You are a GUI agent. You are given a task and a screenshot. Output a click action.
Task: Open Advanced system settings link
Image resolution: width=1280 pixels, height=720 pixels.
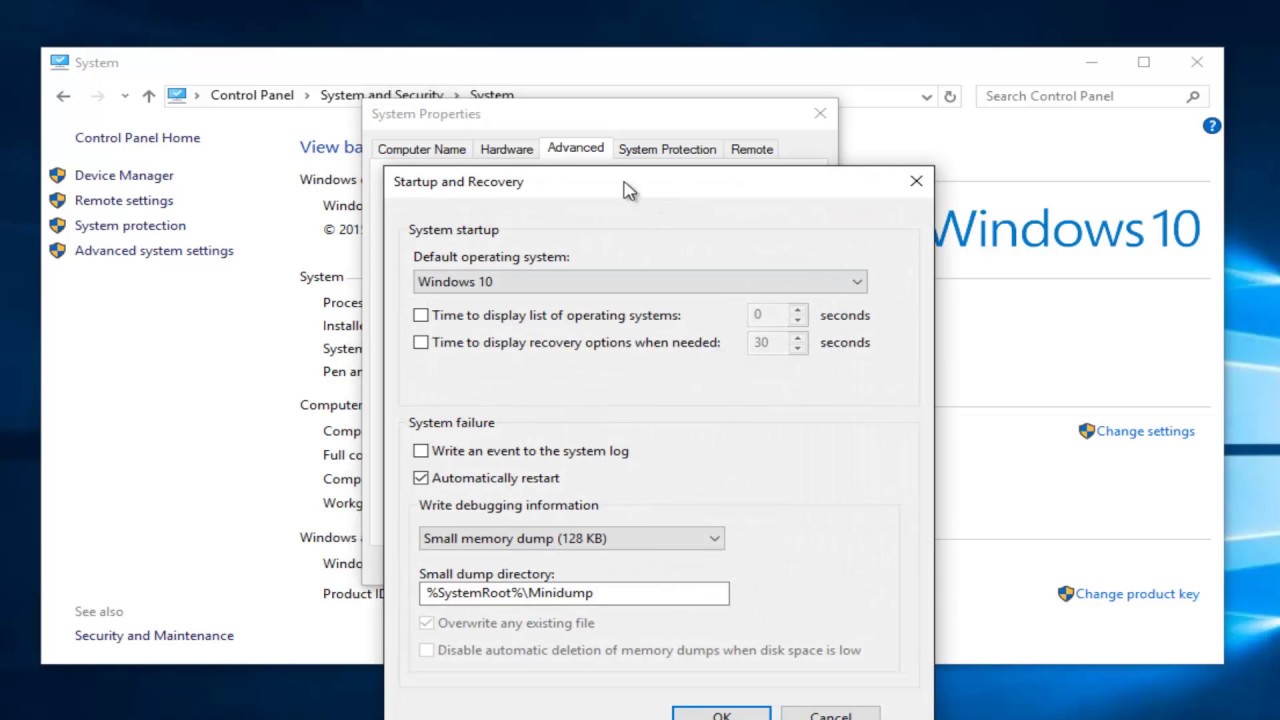pyautogui.click(x=154, y=250)
